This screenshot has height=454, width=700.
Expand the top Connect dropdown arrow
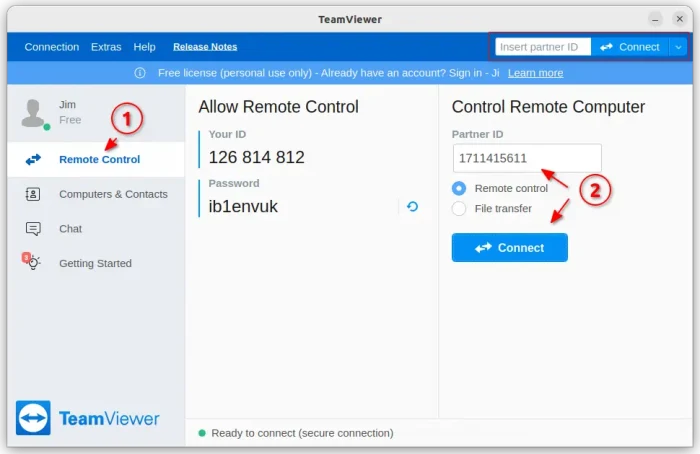point(679,47)
